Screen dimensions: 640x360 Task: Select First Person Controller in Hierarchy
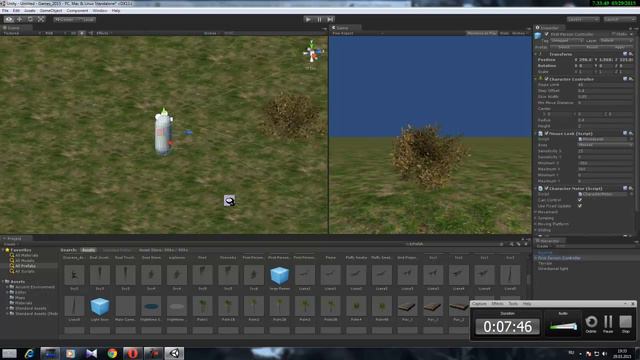pyautogui.click(x=559, y=258)
